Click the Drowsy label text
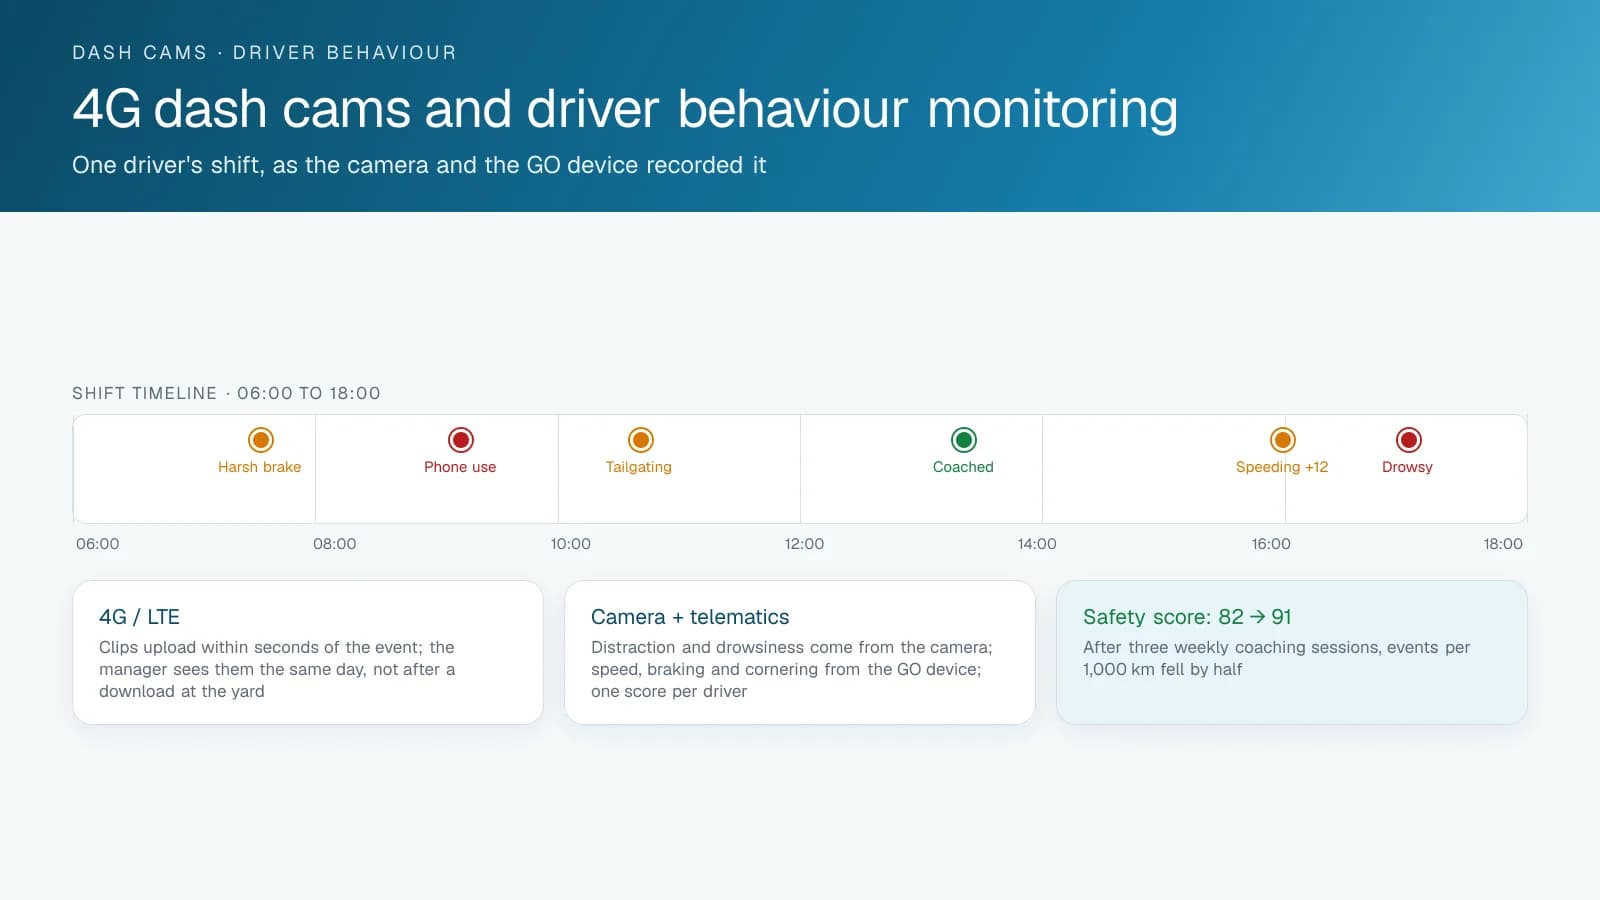Image resolution: width=1600 pixels, height=900 pixels. point(1407,467)
